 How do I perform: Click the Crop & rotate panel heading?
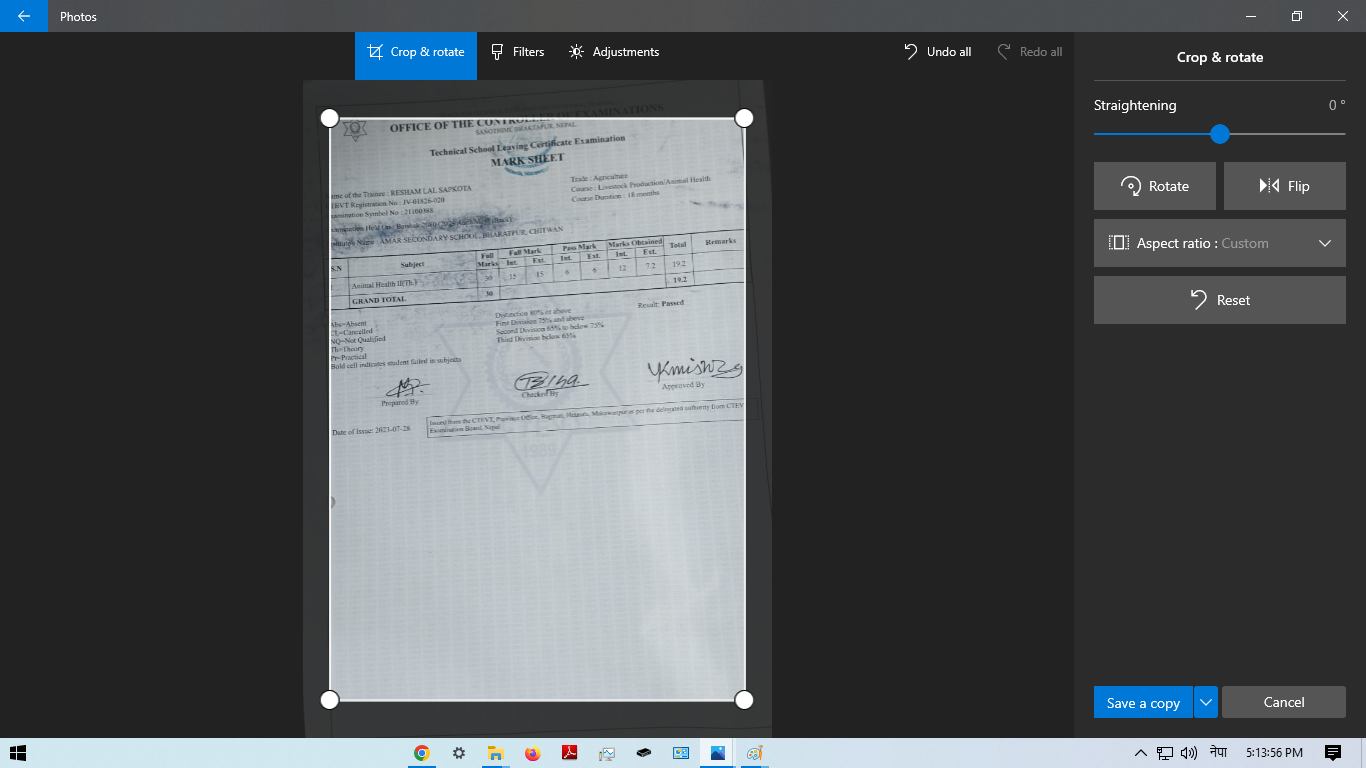click(x=1220, y=57)
